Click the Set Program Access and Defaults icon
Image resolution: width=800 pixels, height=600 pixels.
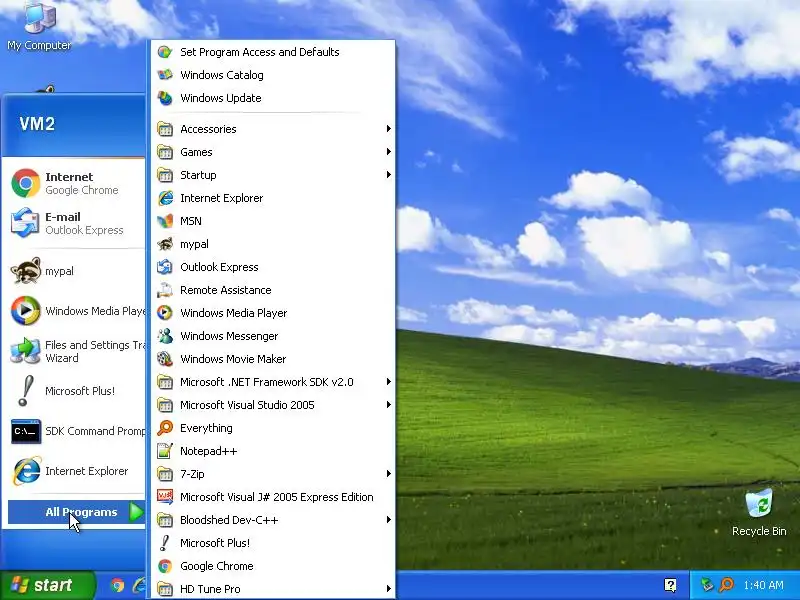pos(165,52)
